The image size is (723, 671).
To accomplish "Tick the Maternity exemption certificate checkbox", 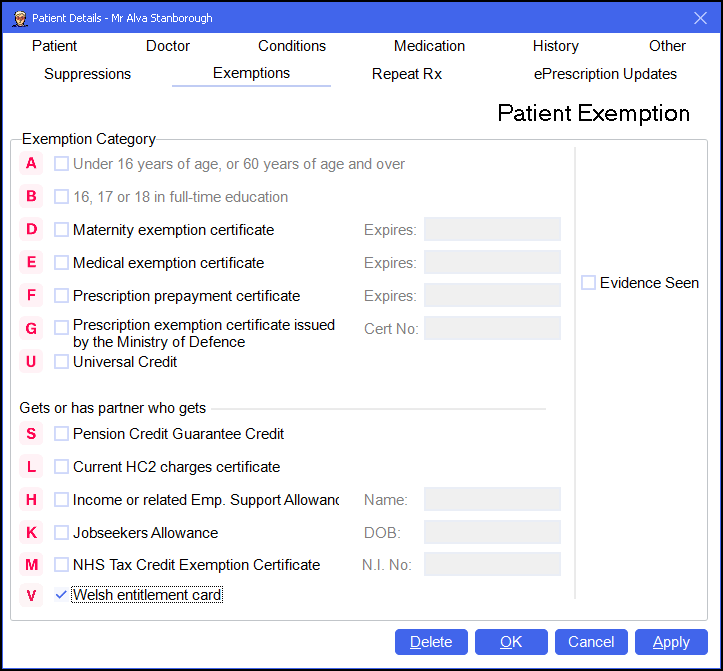I will [62, 230].
